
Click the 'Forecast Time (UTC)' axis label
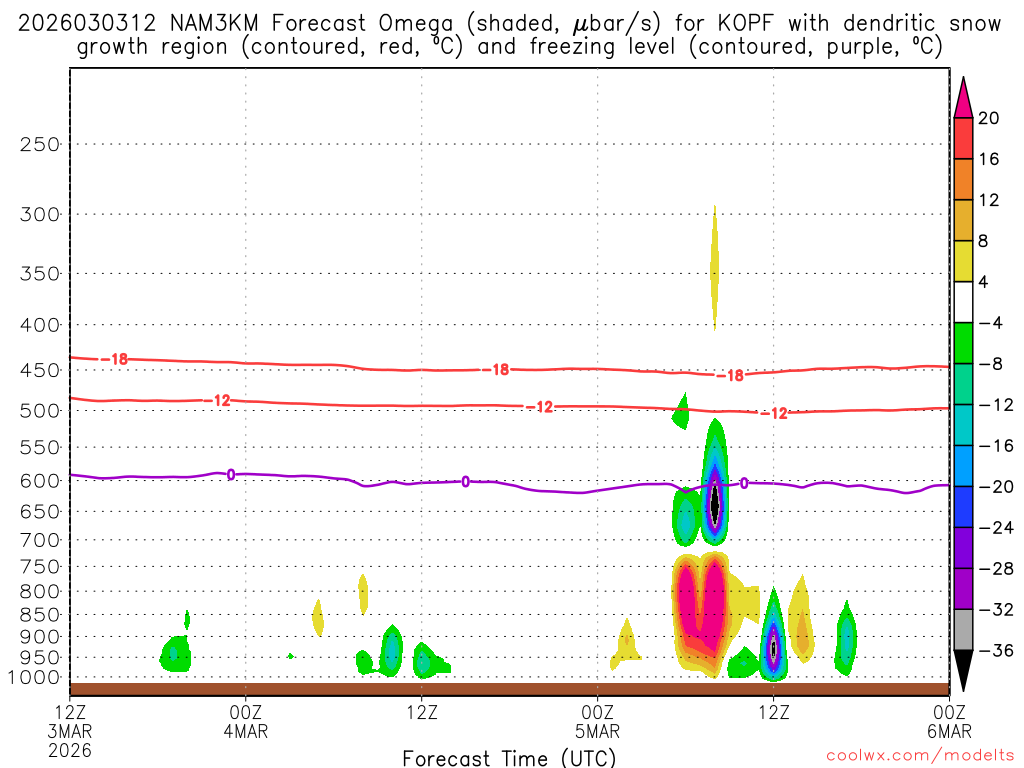click(509, 758)
